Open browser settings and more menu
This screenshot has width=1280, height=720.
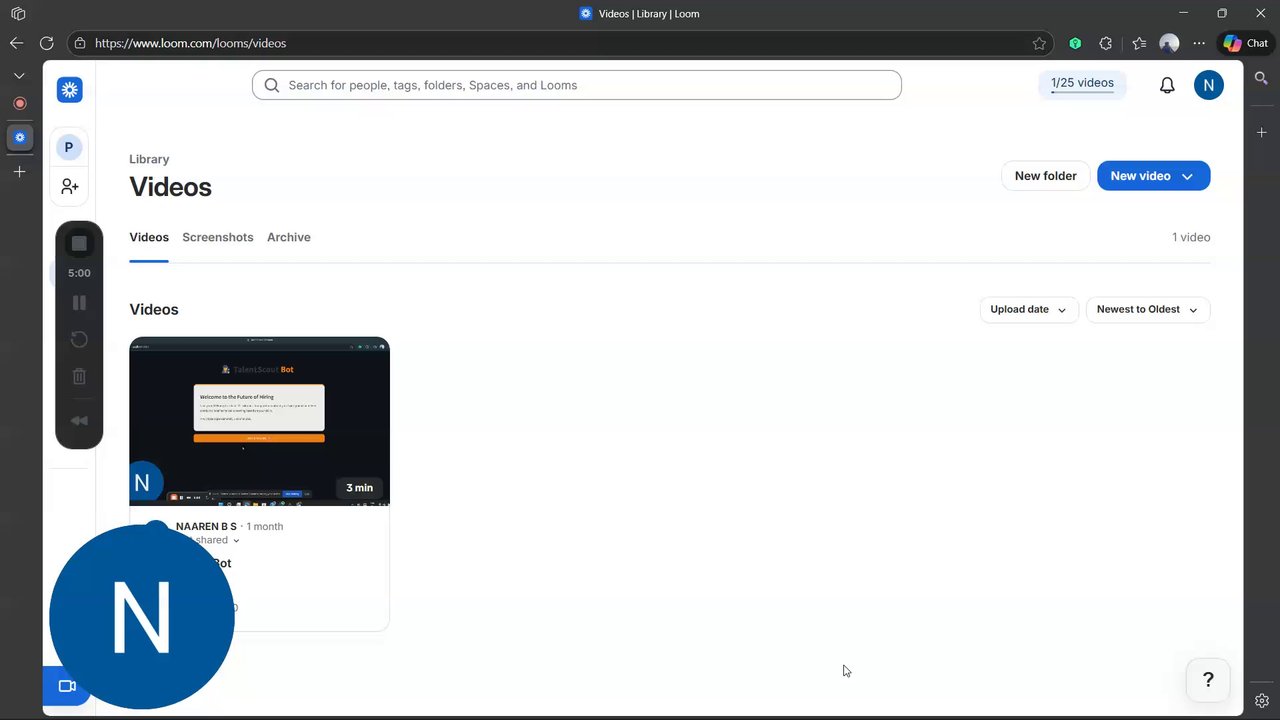click(x=1199, y=43)
